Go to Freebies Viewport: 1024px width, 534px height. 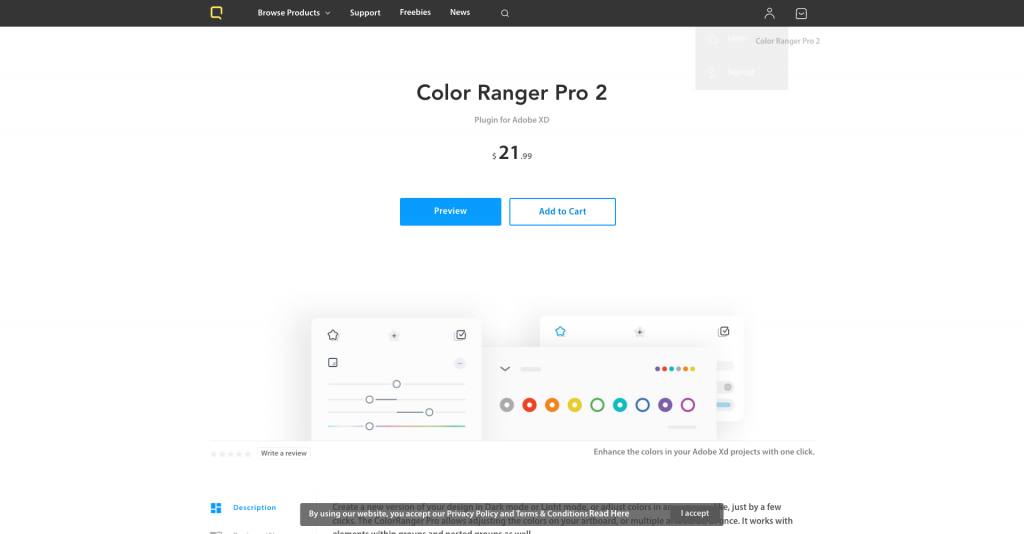415,12
